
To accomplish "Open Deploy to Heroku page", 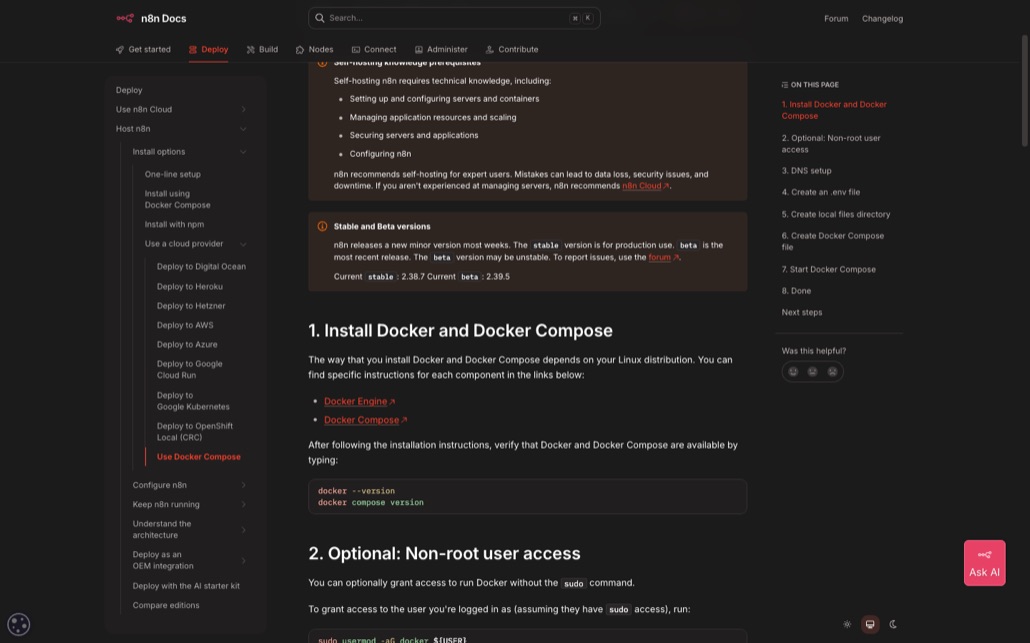I will (x=189, y=287).
